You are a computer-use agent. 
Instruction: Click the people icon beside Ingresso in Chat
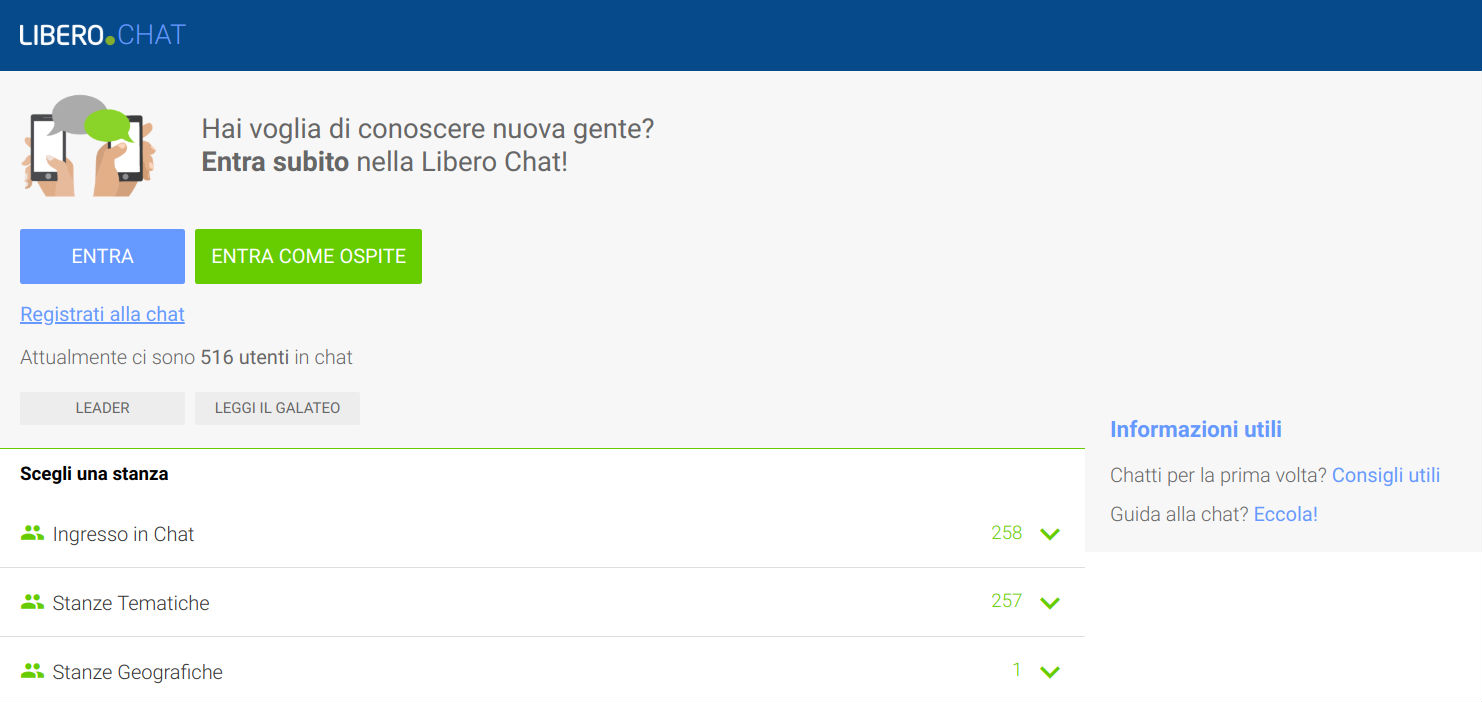point(32,534)
